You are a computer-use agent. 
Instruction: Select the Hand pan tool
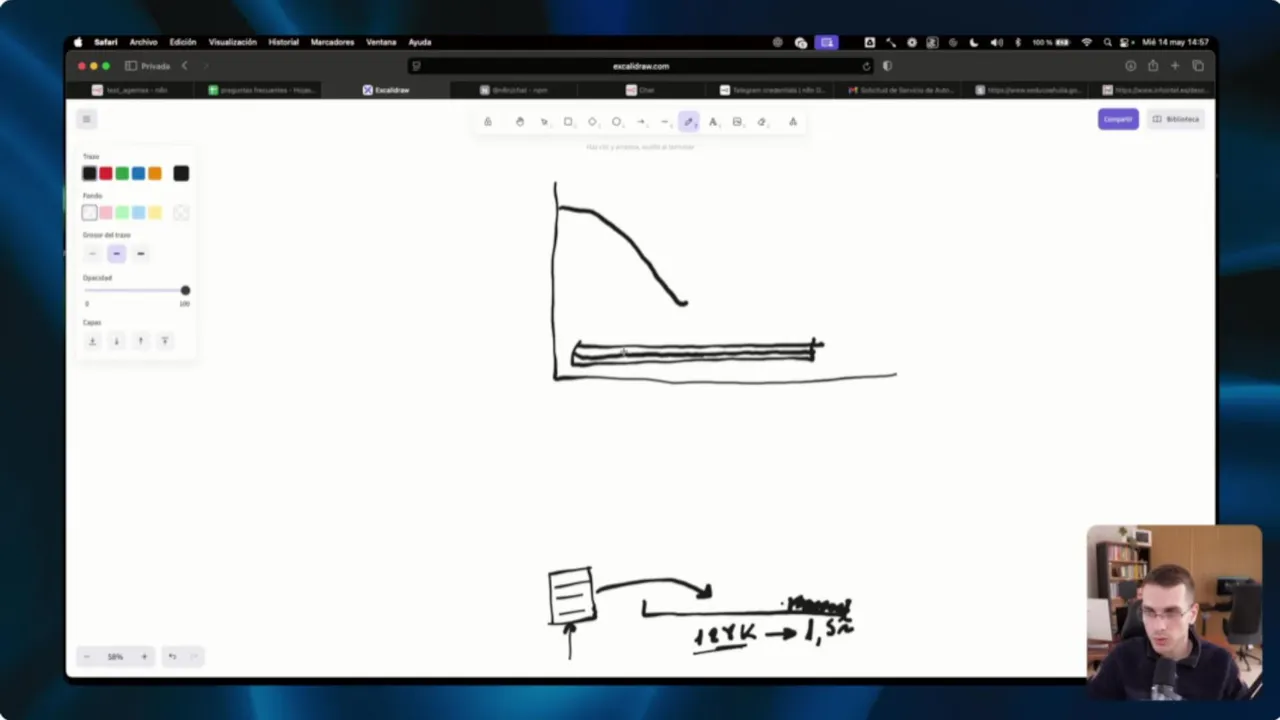point(519,122)
